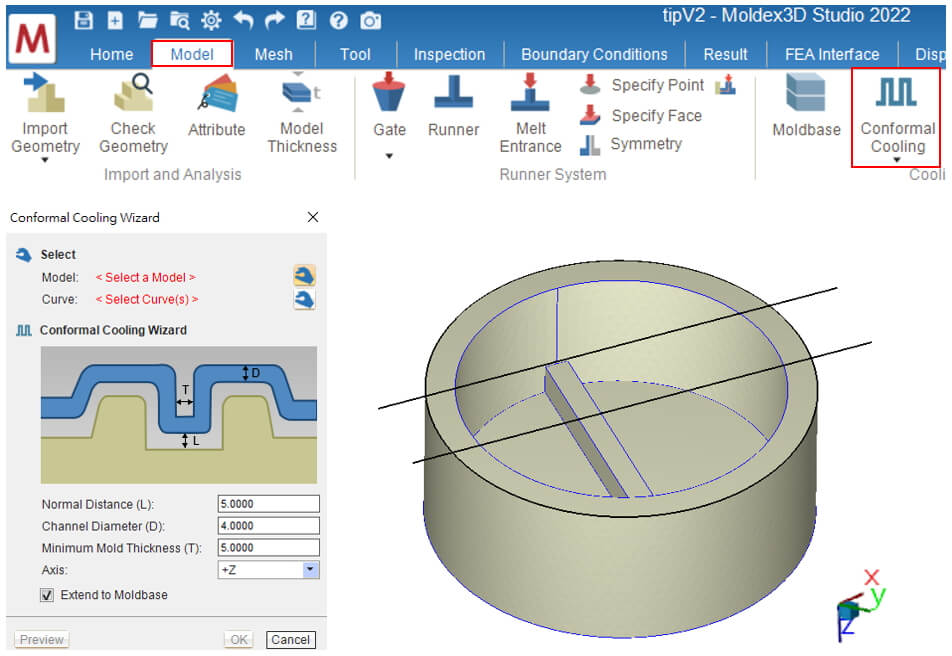The height and width of the screenshot is (656, 952).
Task: Click the camera snapshot icon
Action: pos(370,21)
